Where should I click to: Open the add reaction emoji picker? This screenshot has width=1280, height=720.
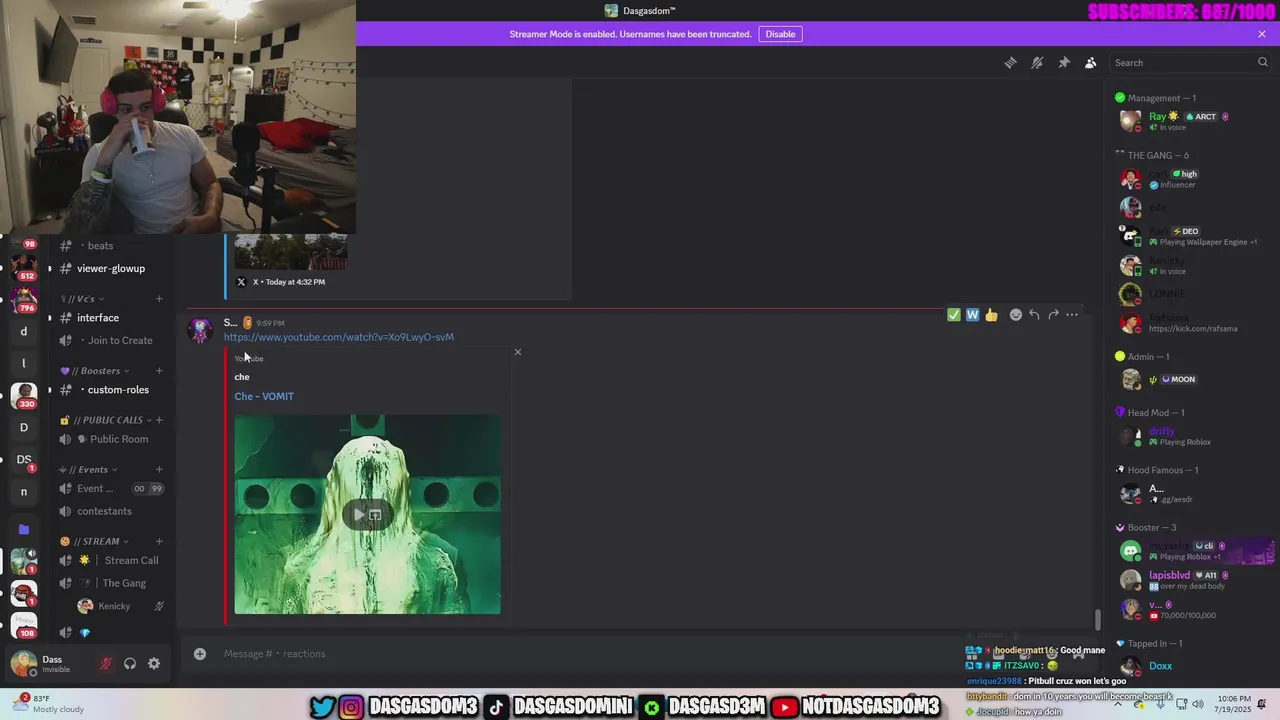click(x=1016, y=315)
